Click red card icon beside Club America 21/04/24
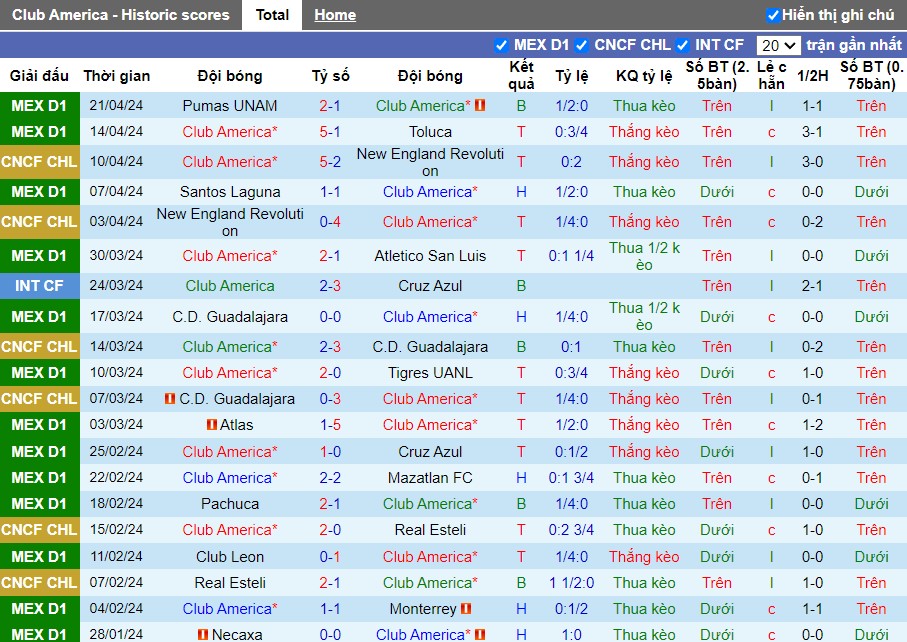The image size is (907, 642). [480, 105]
